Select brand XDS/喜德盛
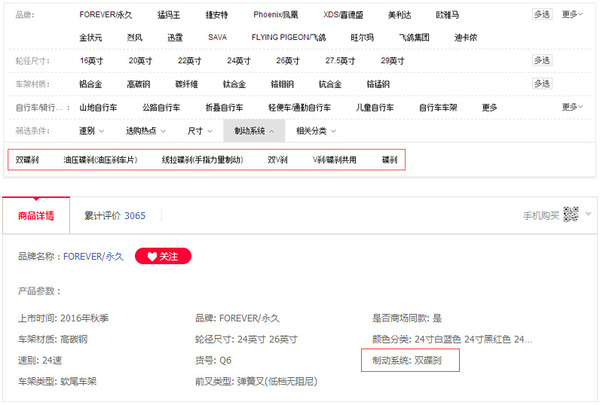The width and height of the screenshot is (600, 405). (x=343, y=15)
